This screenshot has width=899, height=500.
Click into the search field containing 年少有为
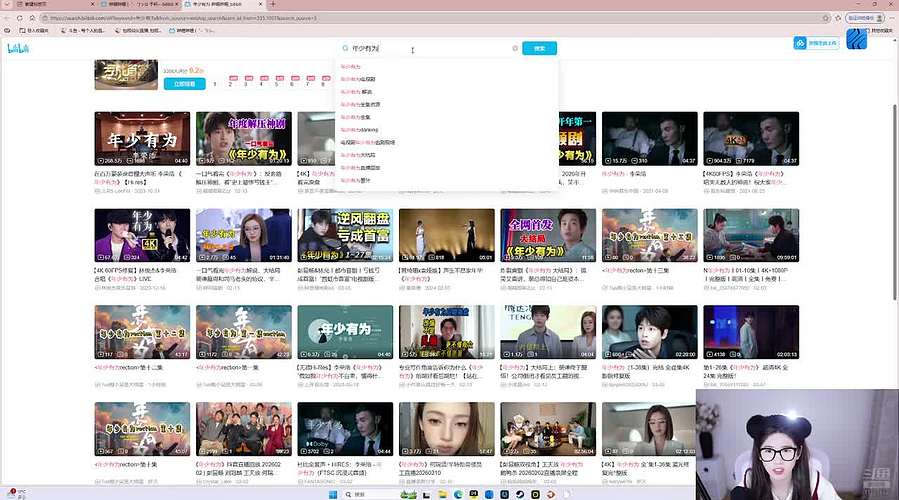point(430,48)
